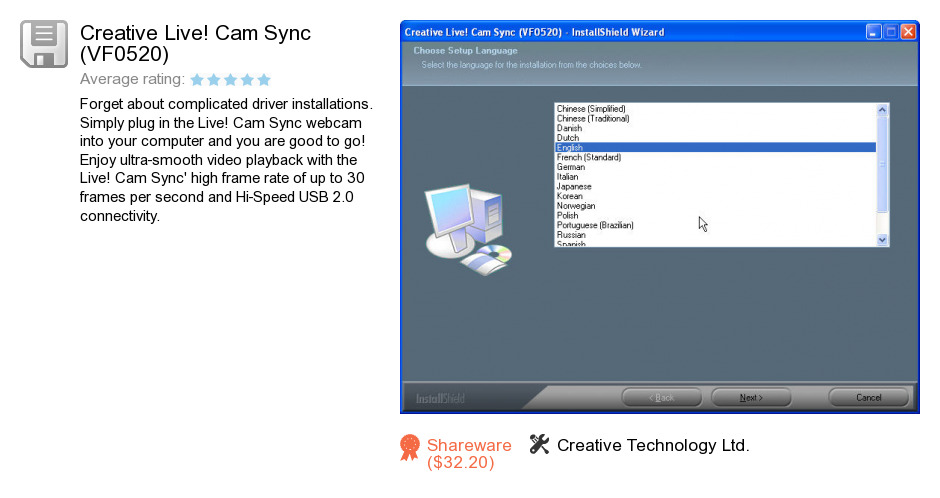
Task: Click the InstallShield Wizard title bar text
Action: tap(534, 32)
